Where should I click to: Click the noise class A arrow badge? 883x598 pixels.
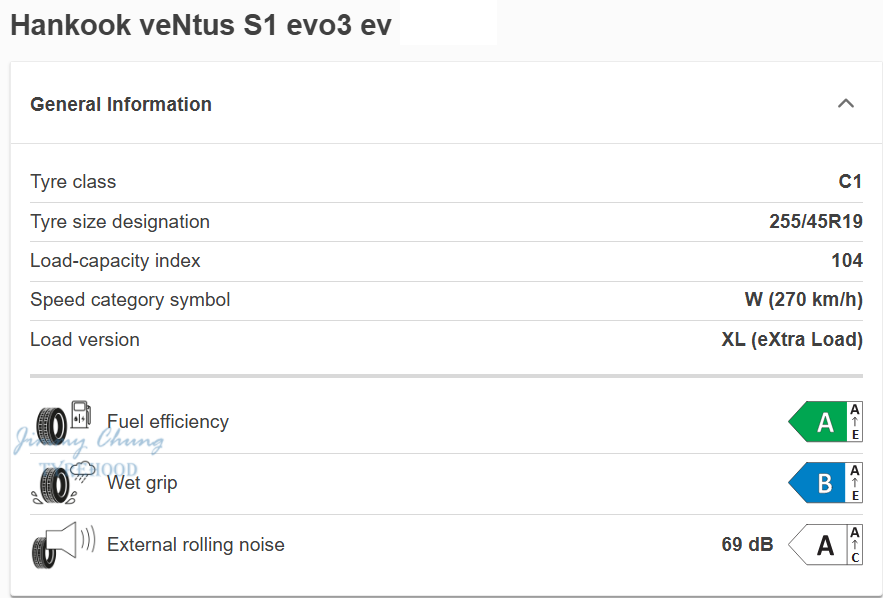(x=819, y=545)
